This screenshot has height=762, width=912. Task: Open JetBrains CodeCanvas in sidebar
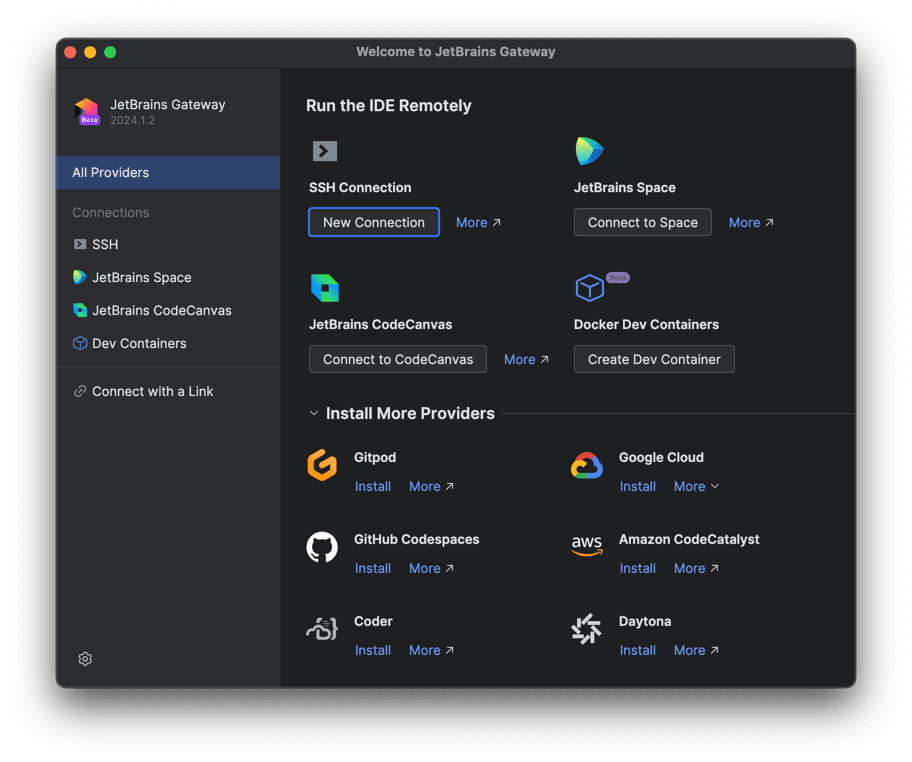tap(168, 311)
